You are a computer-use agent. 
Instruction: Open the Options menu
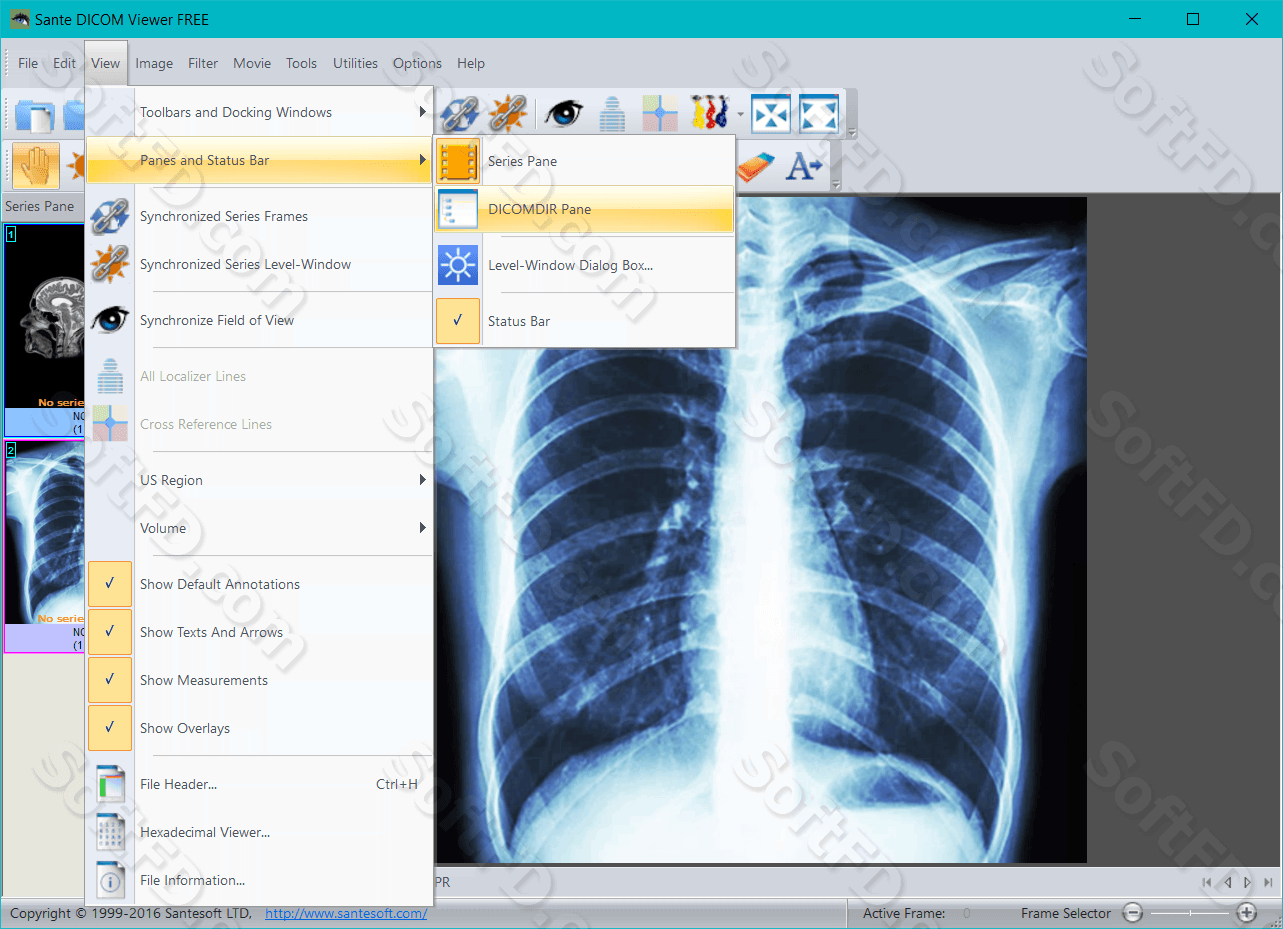point(417,63)
